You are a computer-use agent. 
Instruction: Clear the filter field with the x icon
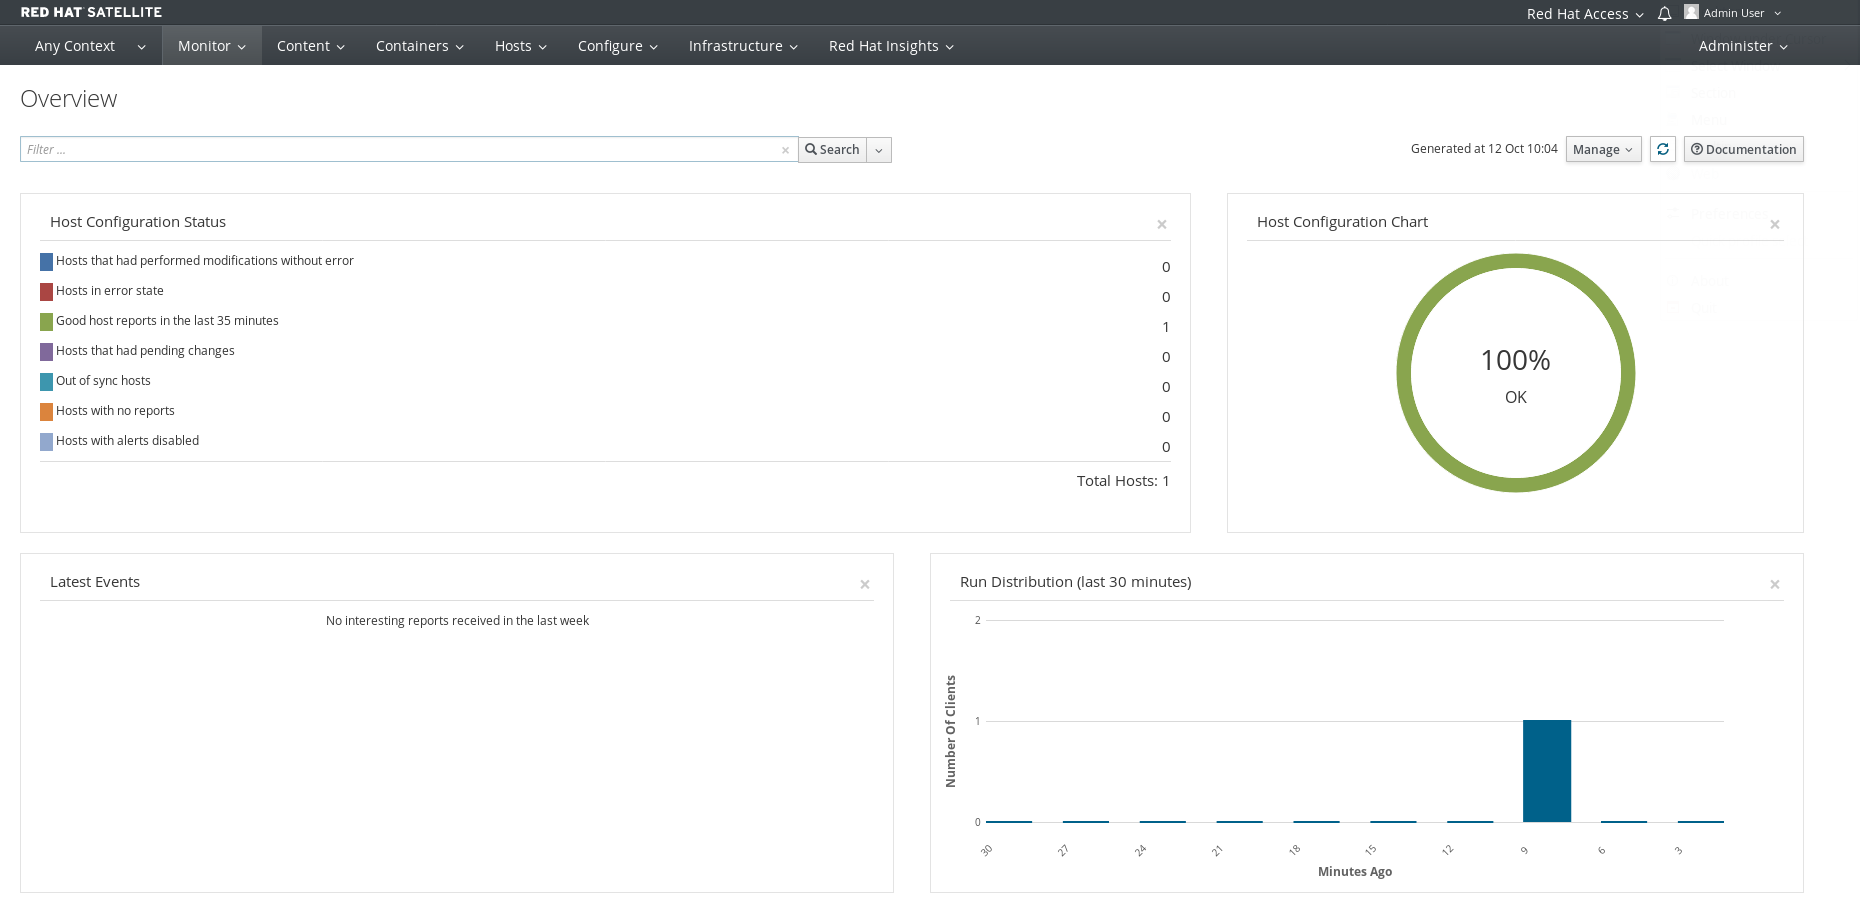[x=785, y=150]
